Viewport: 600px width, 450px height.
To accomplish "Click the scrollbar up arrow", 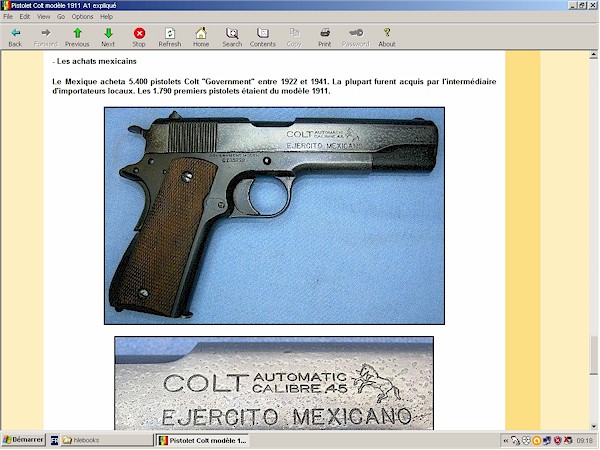I will (x=593, y=55).
